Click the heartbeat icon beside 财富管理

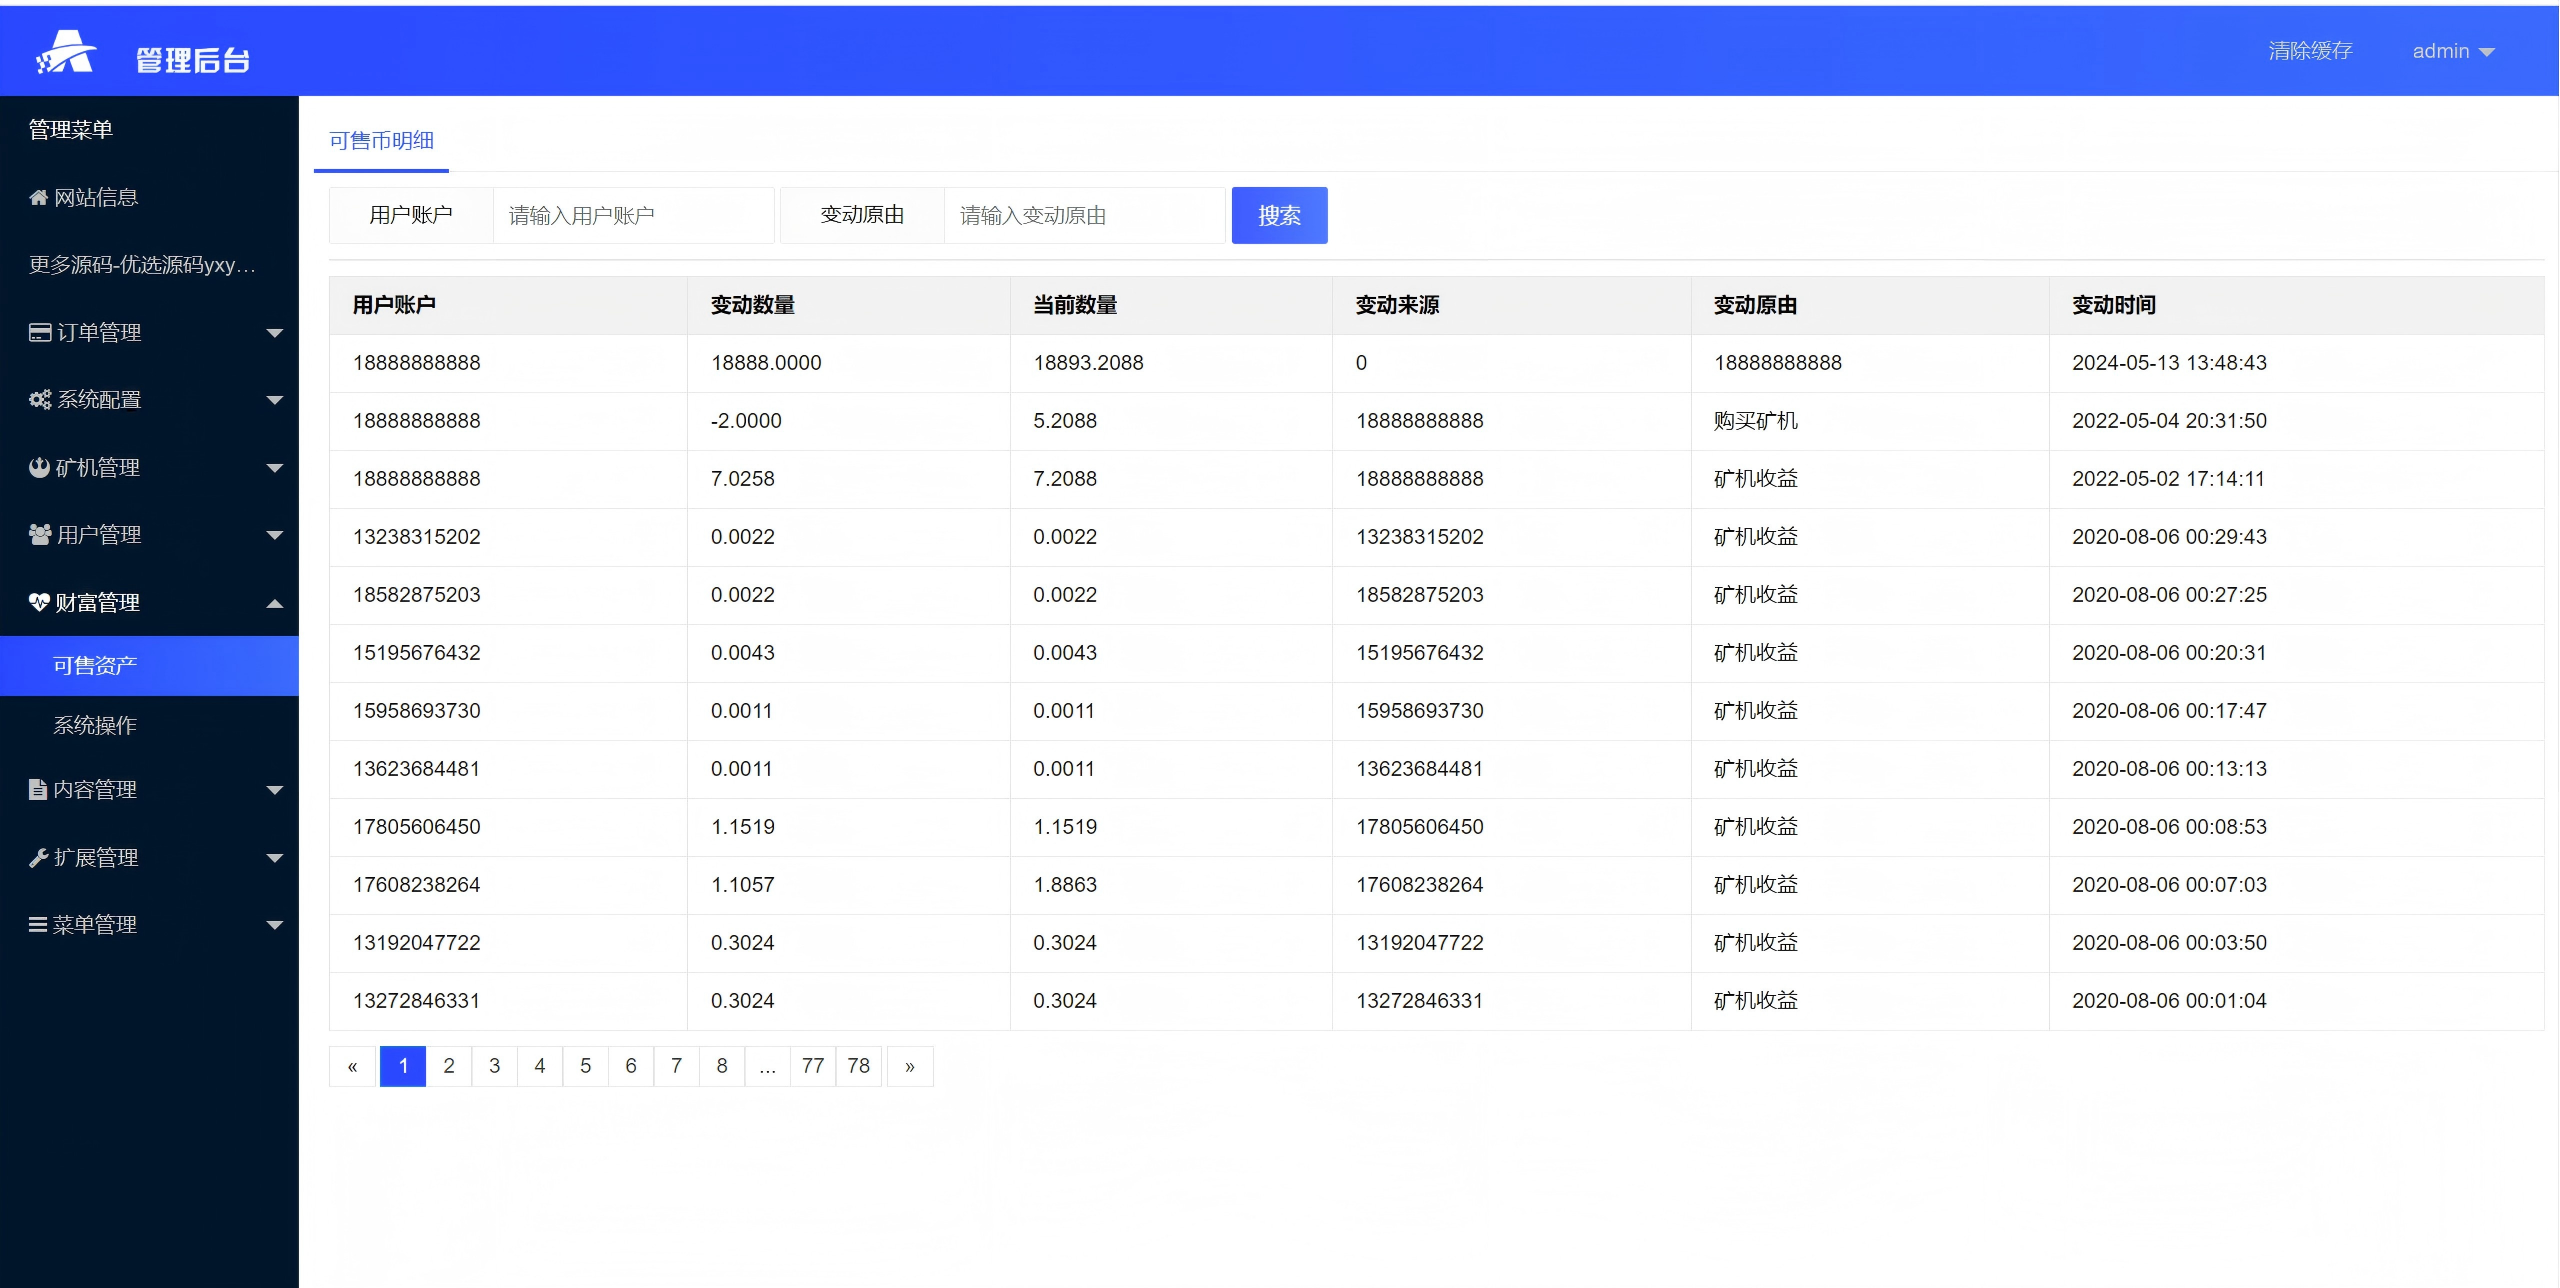coord(39,603)
